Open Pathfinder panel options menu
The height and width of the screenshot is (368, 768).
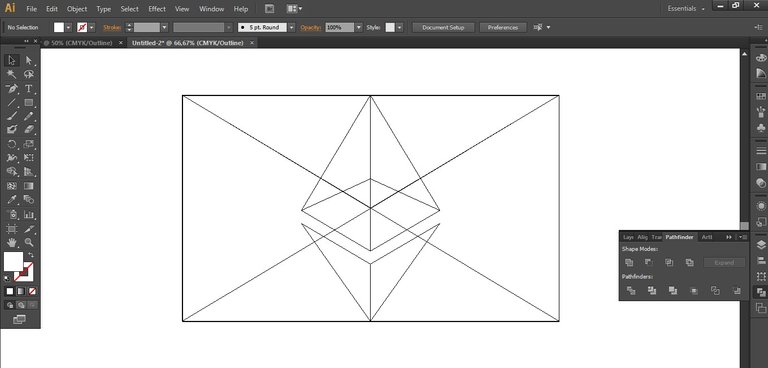(743, 237)
